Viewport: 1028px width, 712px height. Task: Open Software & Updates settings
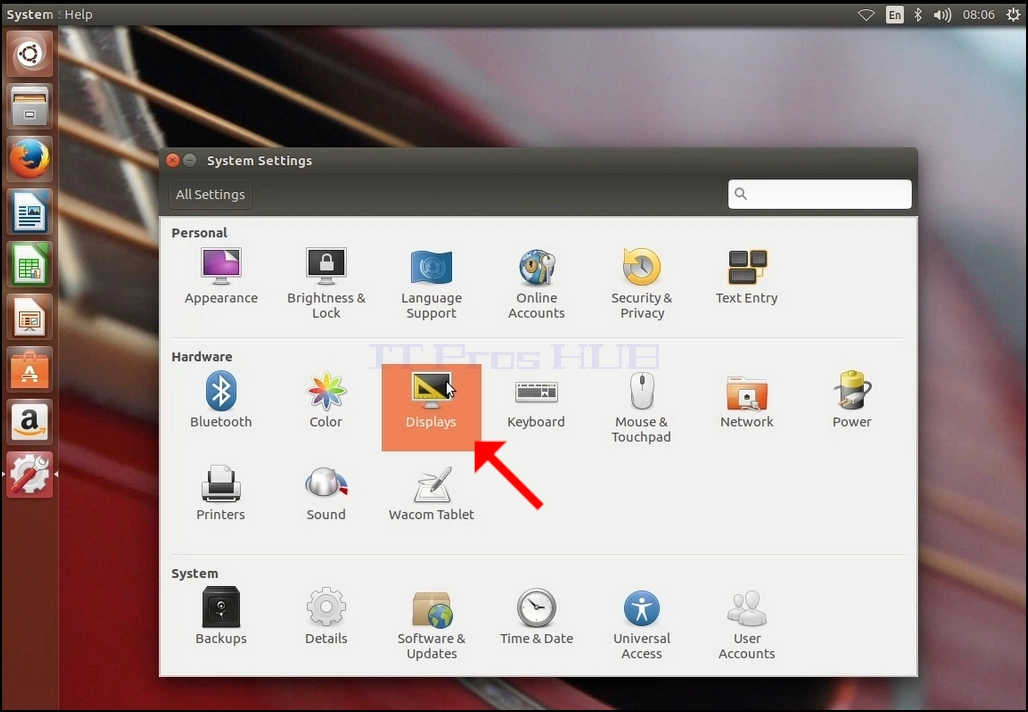click(x=431, y=624)
